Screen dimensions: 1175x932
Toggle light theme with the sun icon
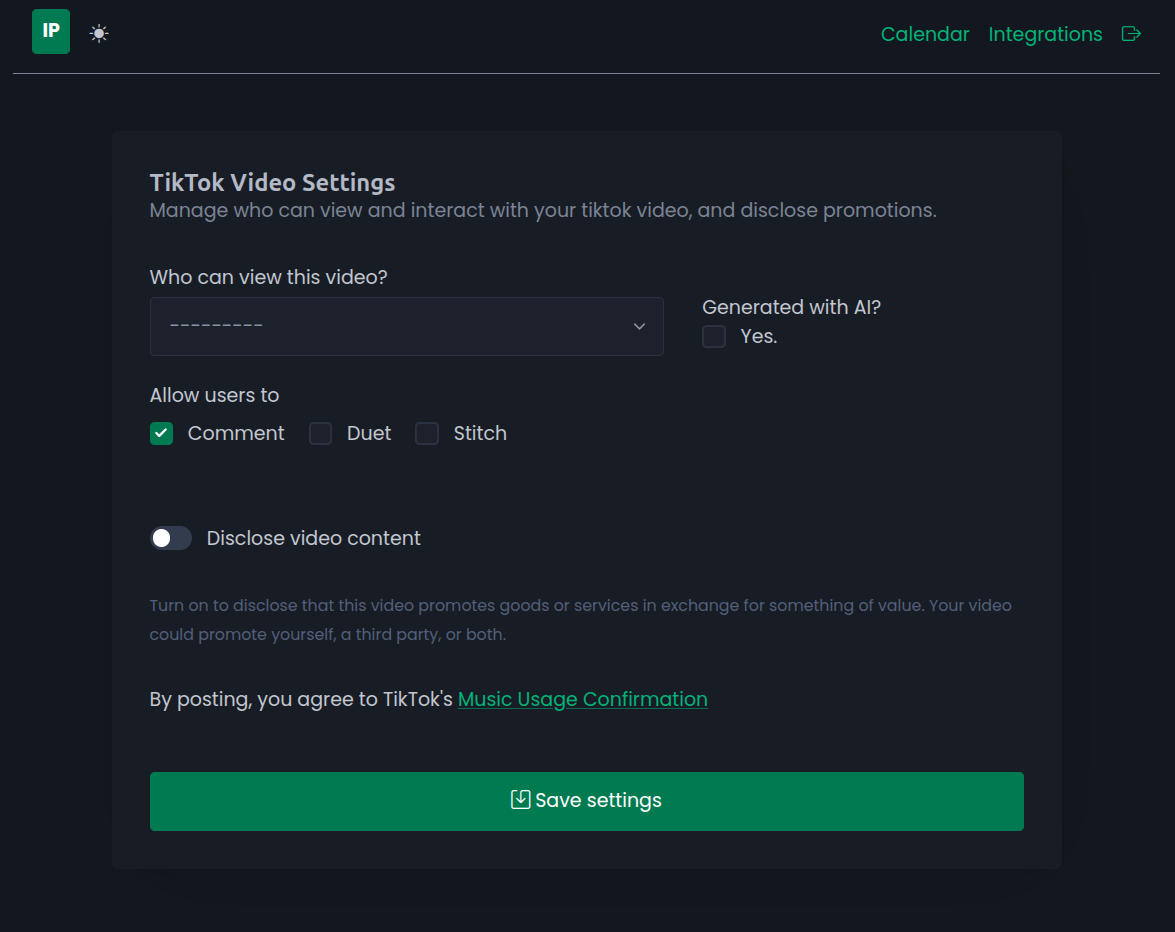tap(99, 34)
